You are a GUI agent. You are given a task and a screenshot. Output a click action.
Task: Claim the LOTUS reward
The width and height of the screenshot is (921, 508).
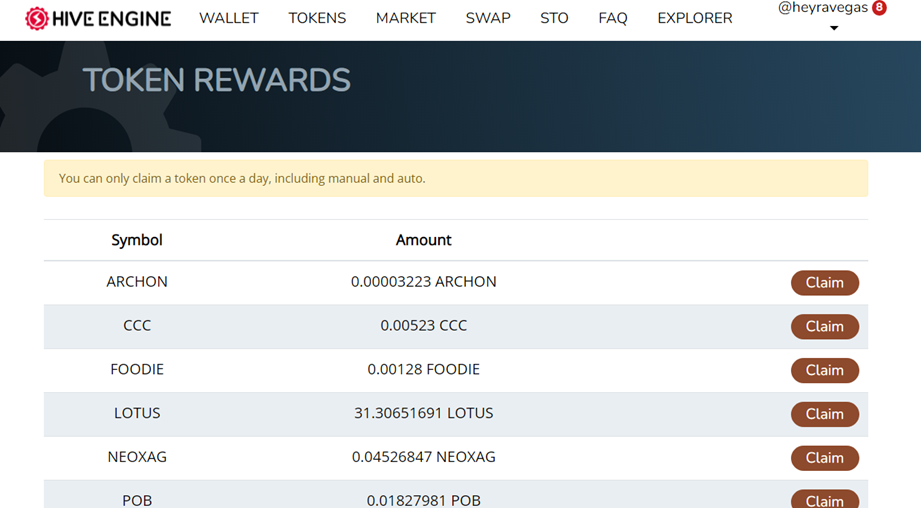click(x=825, y=414)
